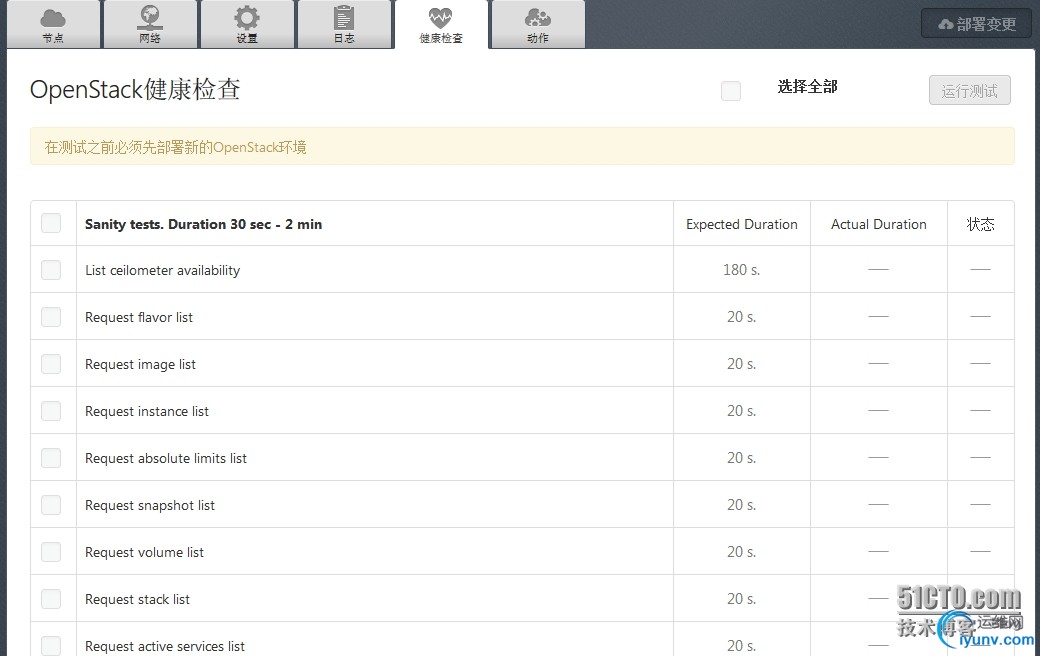Go to the 日志 (Logs) tab

[344, 25]
